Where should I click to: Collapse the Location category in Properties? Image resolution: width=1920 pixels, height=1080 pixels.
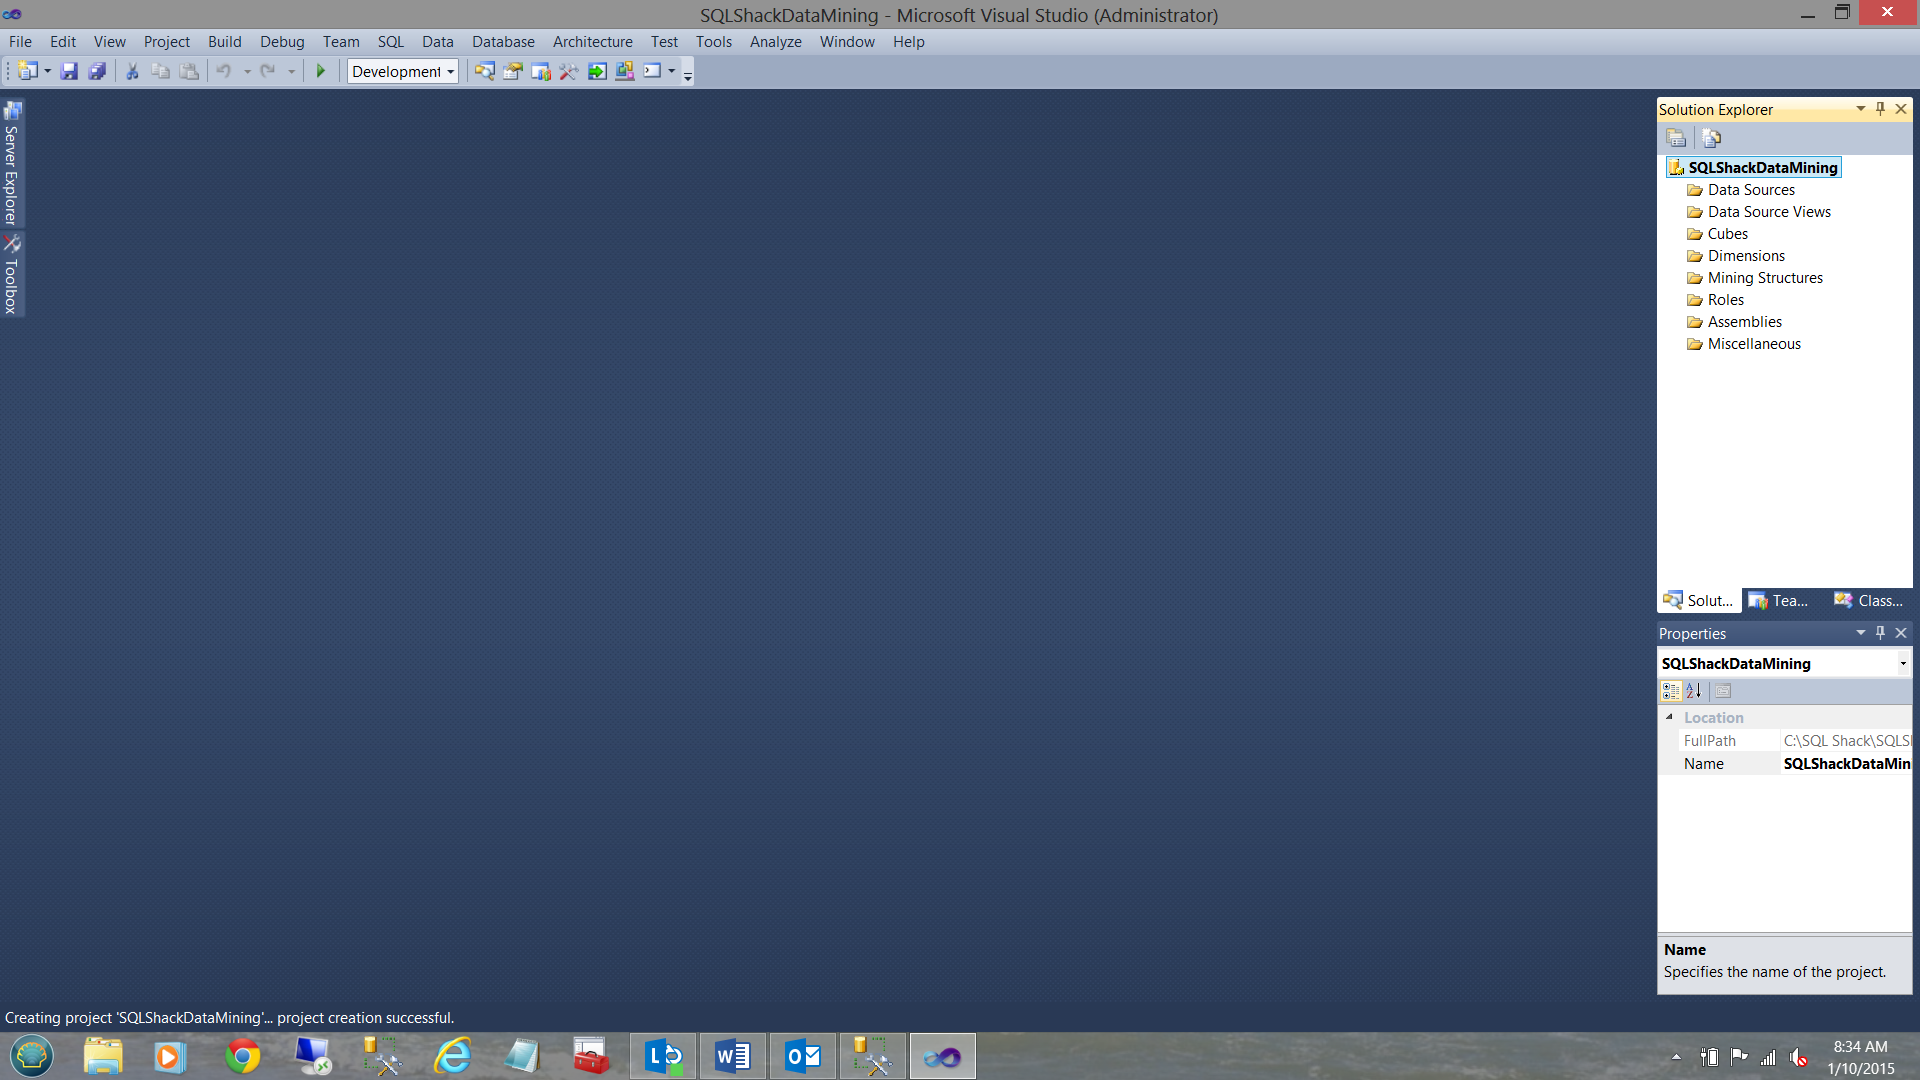tap(1669, 717)
